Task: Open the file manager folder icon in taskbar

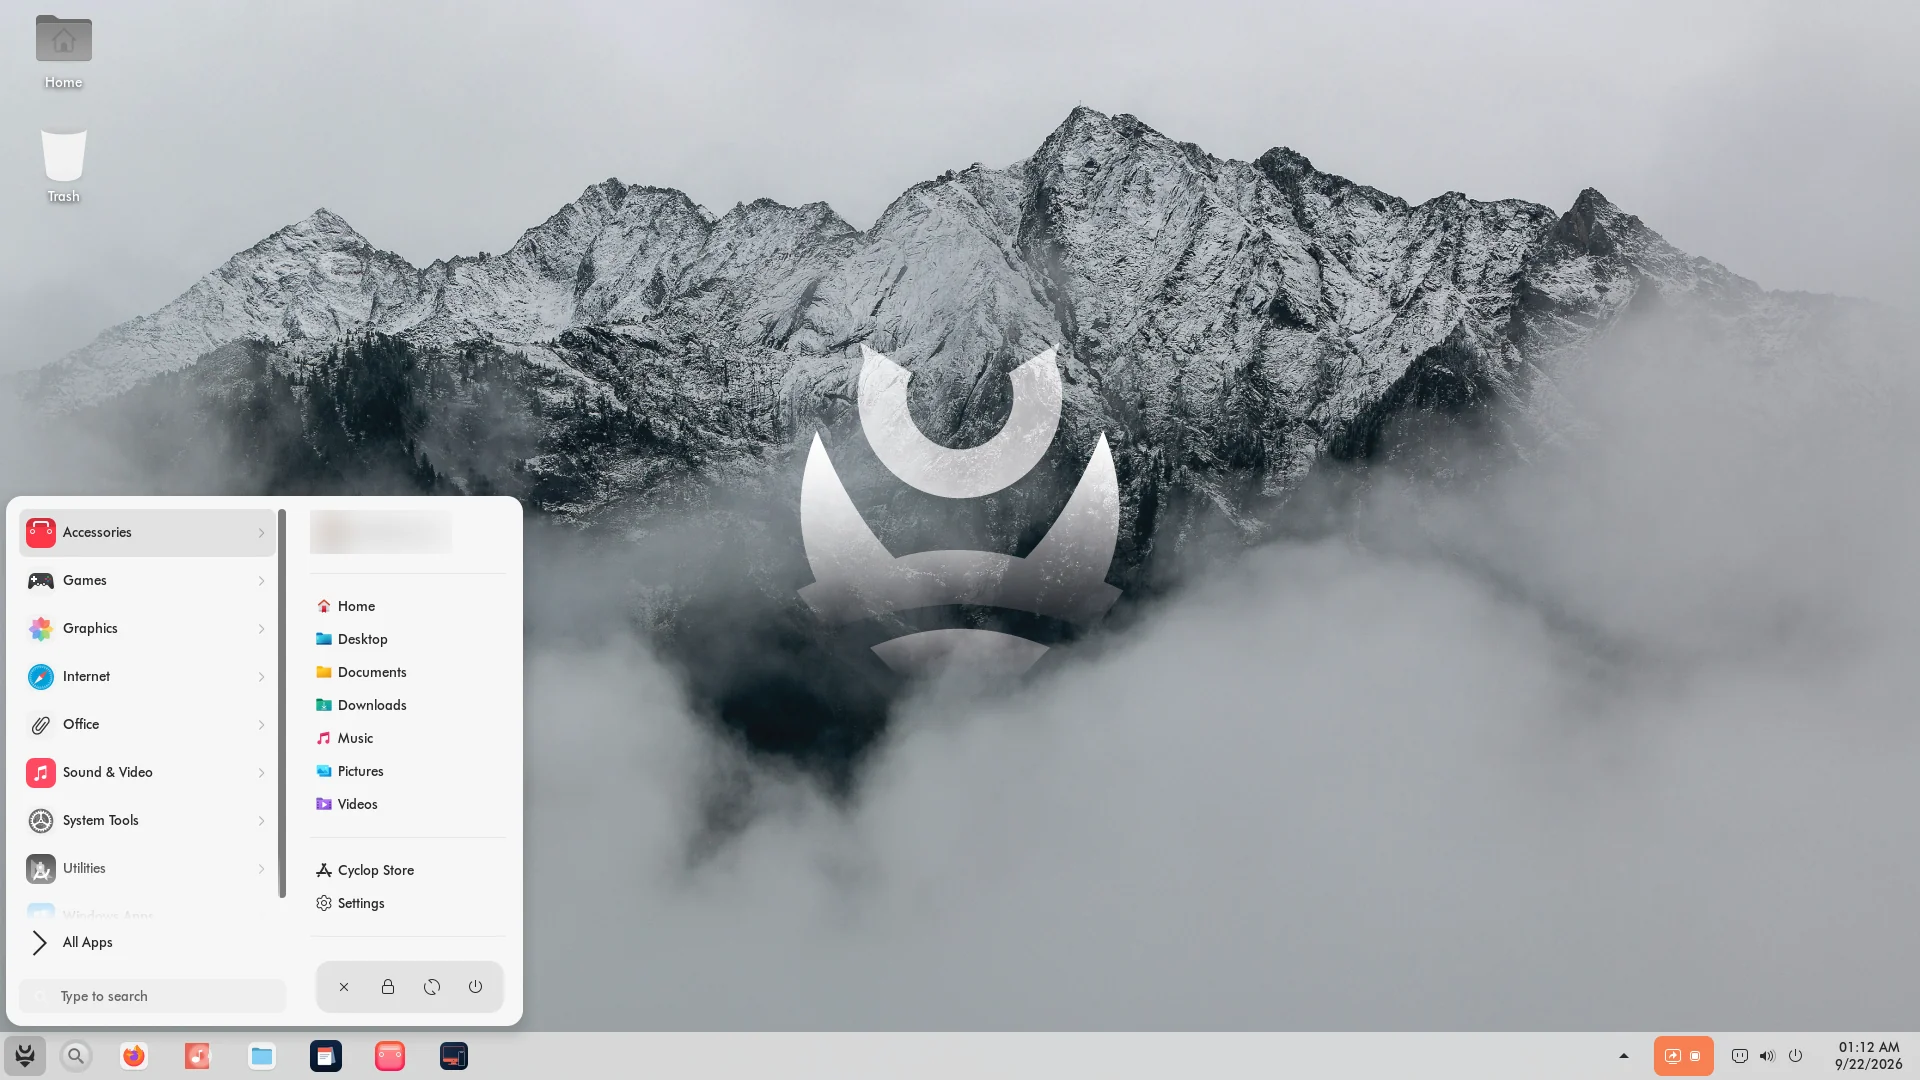Action: (x=261, y=1056)
